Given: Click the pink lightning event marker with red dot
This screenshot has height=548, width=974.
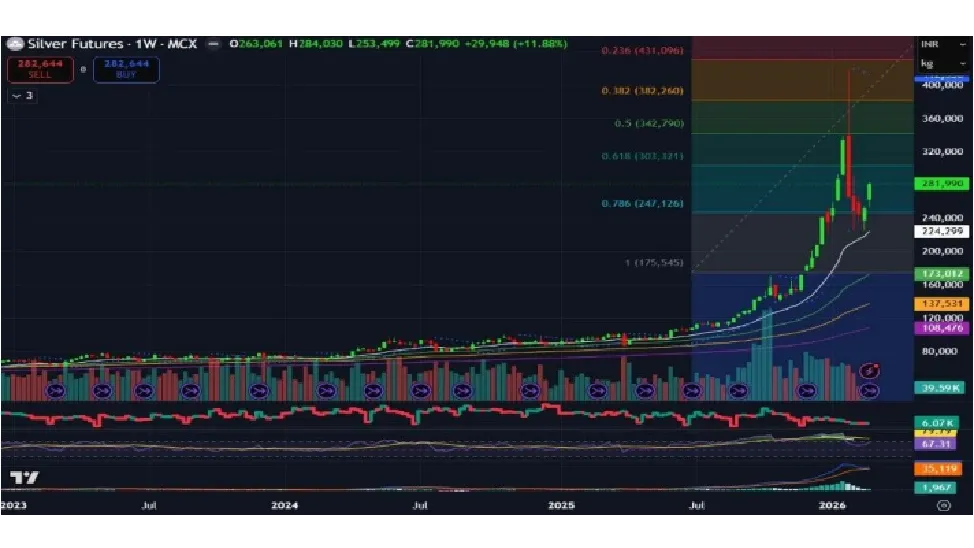Looking at the screenshot, I should click(869, 372).
